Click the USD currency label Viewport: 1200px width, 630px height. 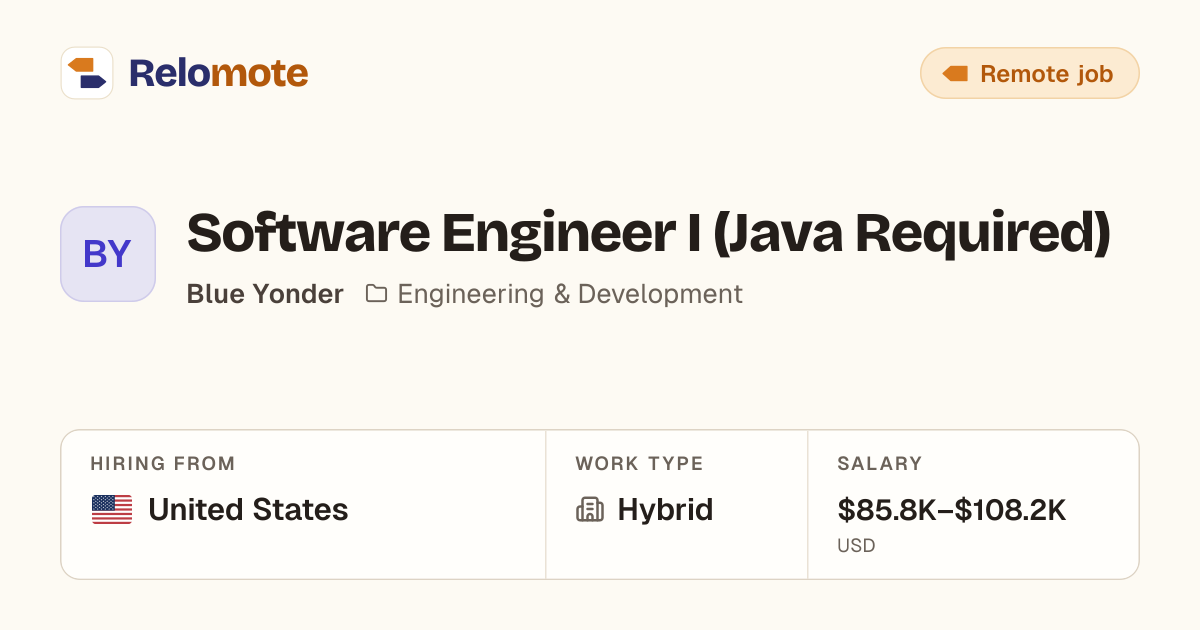click(856, 546)
